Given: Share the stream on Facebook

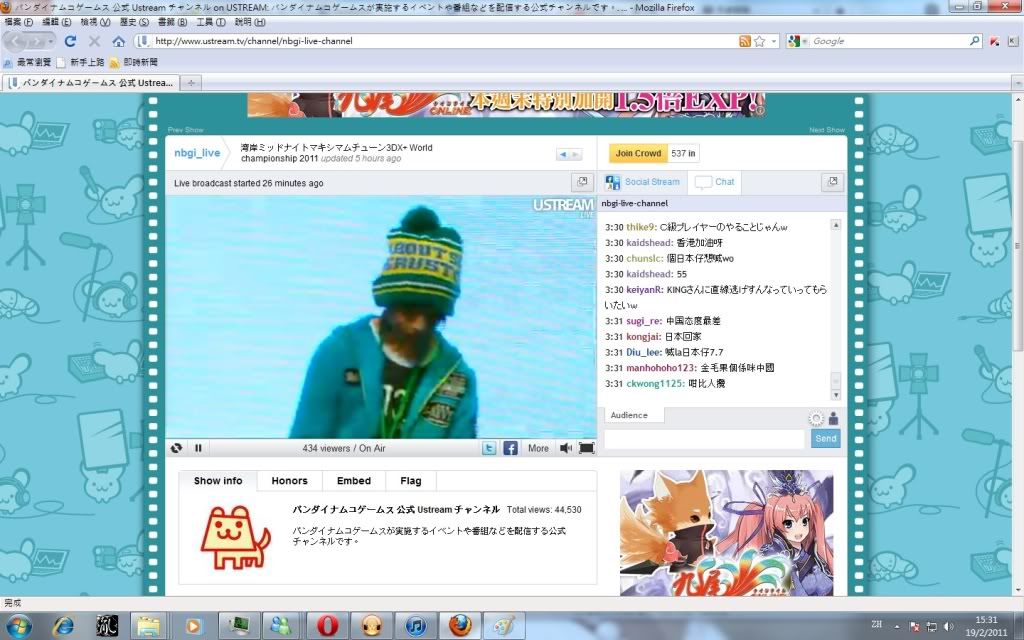Looking at the screenshot, I should pyautogui.click(x=511, y=448).
